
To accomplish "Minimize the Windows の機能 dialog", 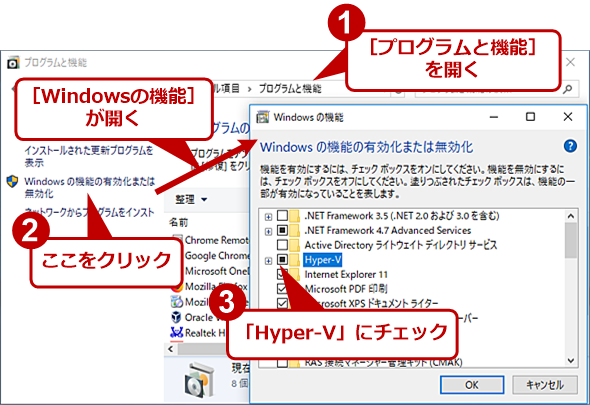I will tap(494, 117).
